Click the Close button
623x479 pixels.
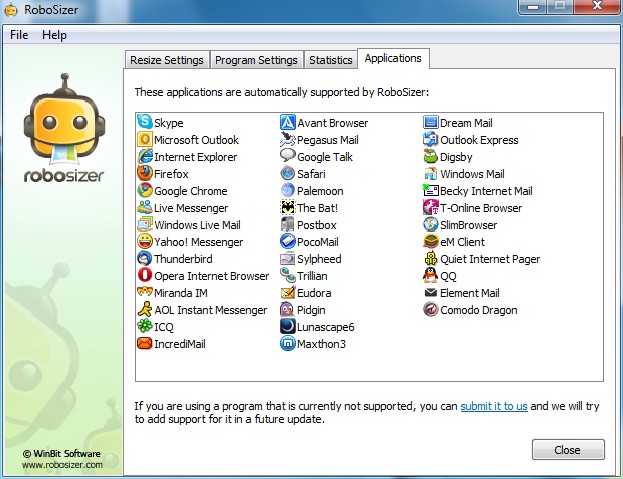tap(568, 450)
